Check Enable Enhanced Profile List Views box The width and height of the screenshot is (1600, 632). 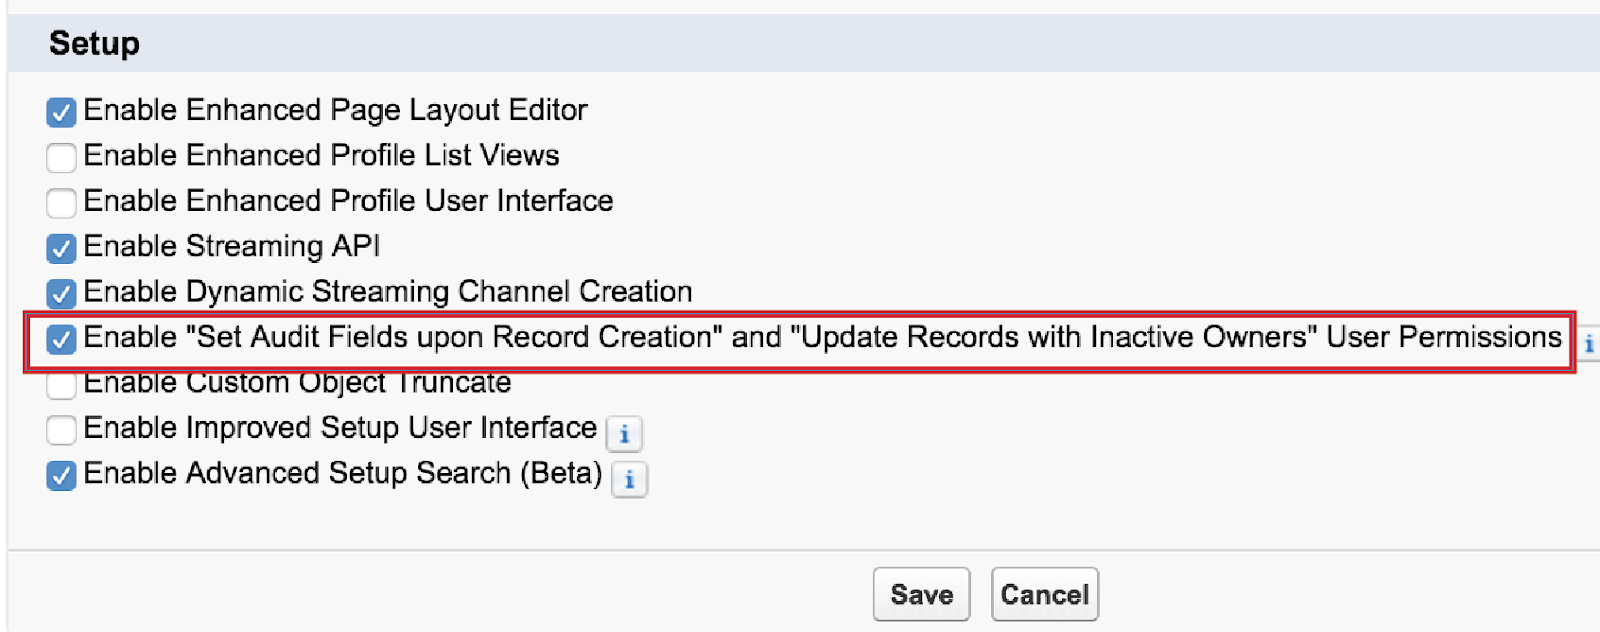point(61,157)
